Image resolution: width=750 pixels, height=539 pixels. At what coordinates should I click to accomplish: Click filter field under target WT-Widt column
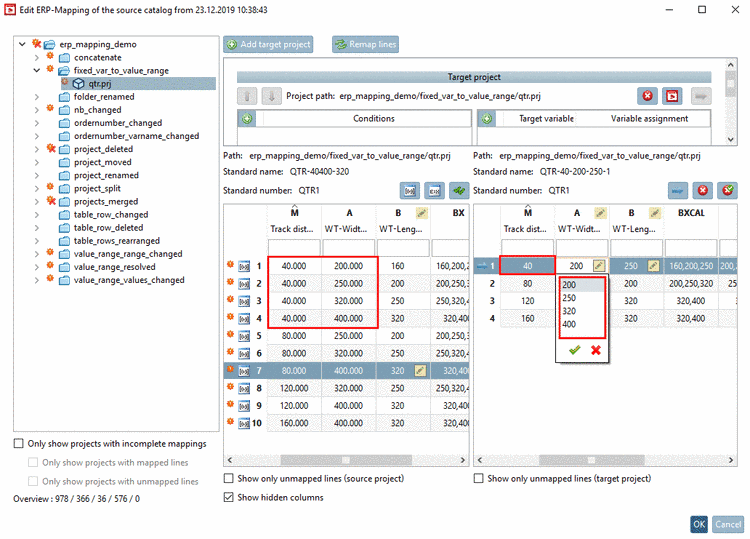(x=582, y=248)
